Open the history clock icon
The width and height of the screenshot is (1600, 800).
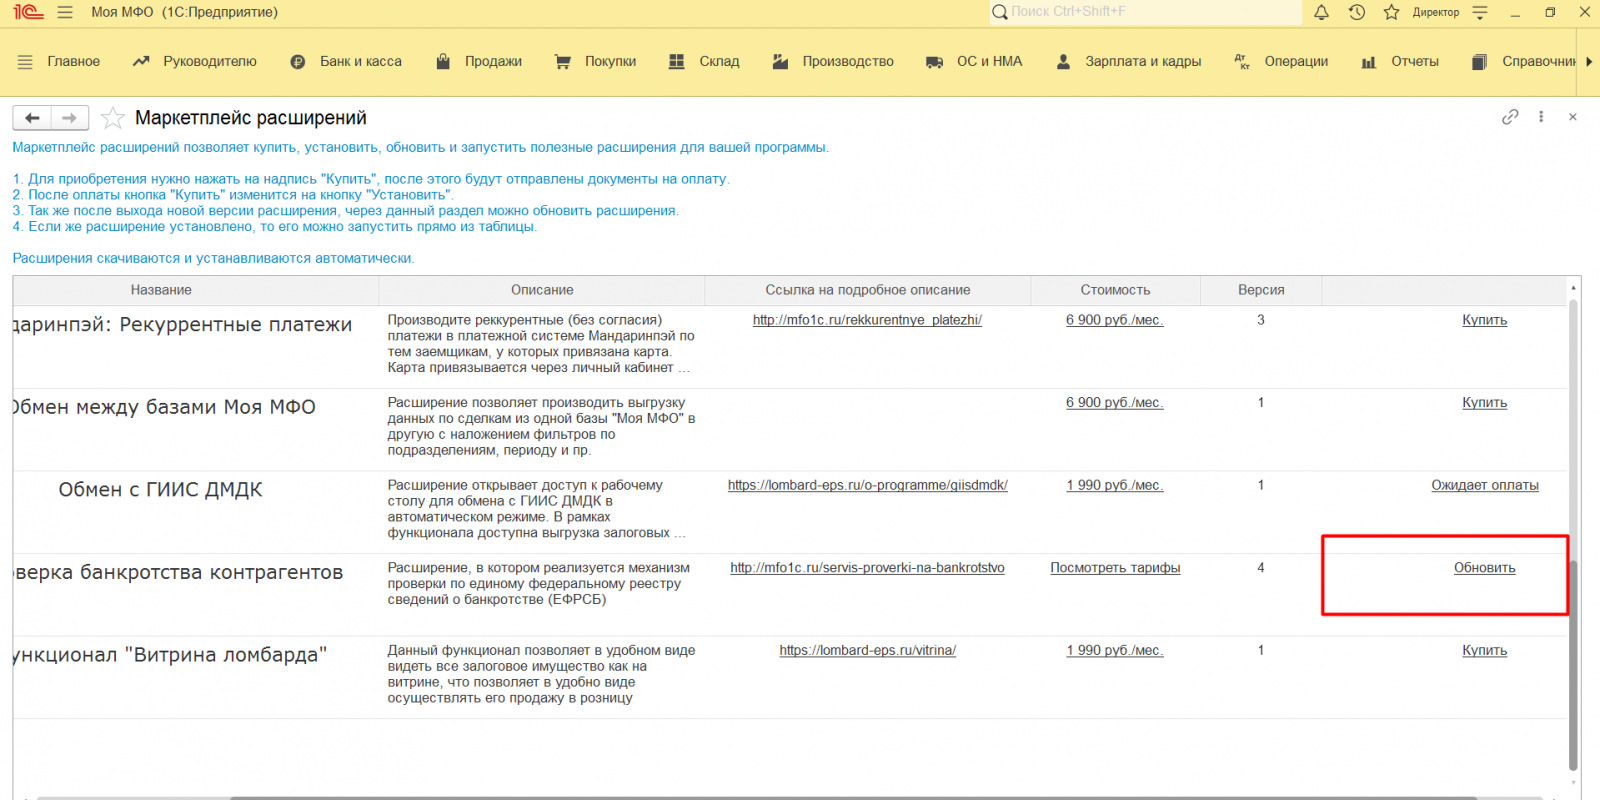point(1356,12)
